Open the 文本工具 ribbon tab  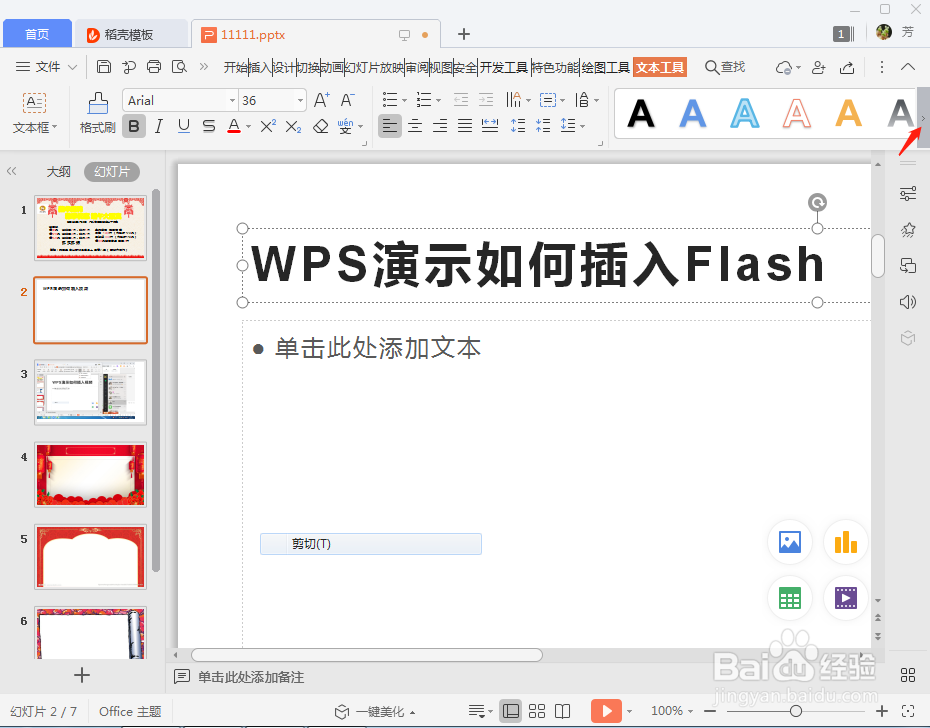click(x=660, y=67)
